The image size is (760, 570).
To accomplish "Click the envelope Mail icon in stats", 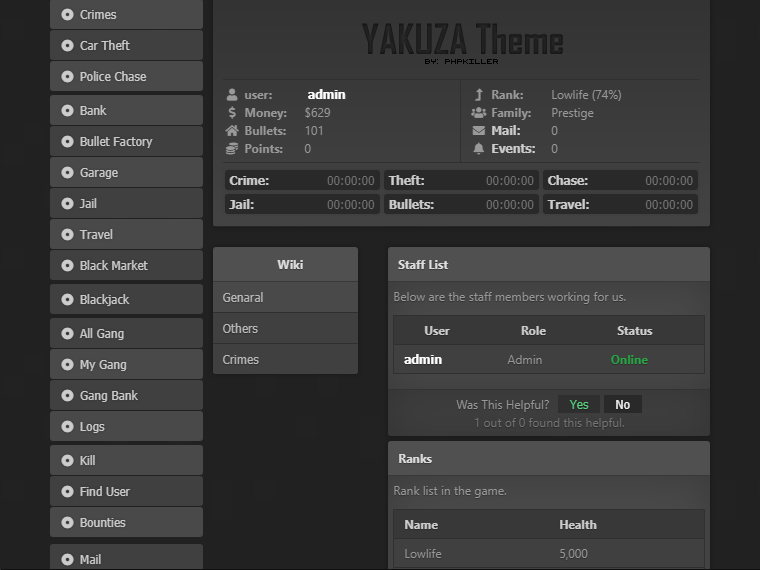I will [479, 131].
